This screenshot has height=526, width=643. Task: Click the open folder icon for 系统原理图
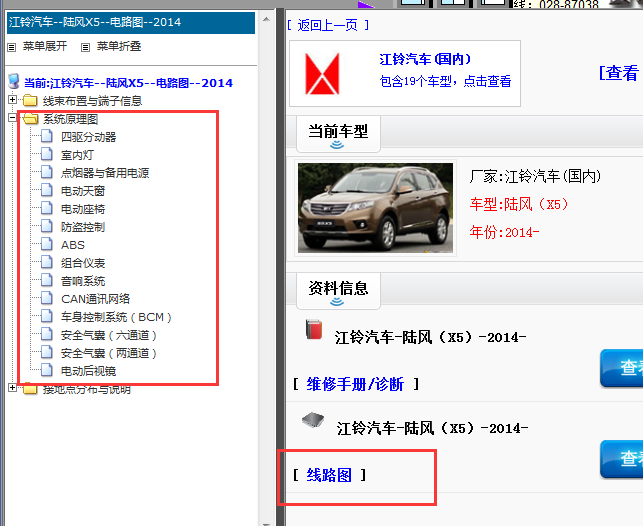click(30, 119)
